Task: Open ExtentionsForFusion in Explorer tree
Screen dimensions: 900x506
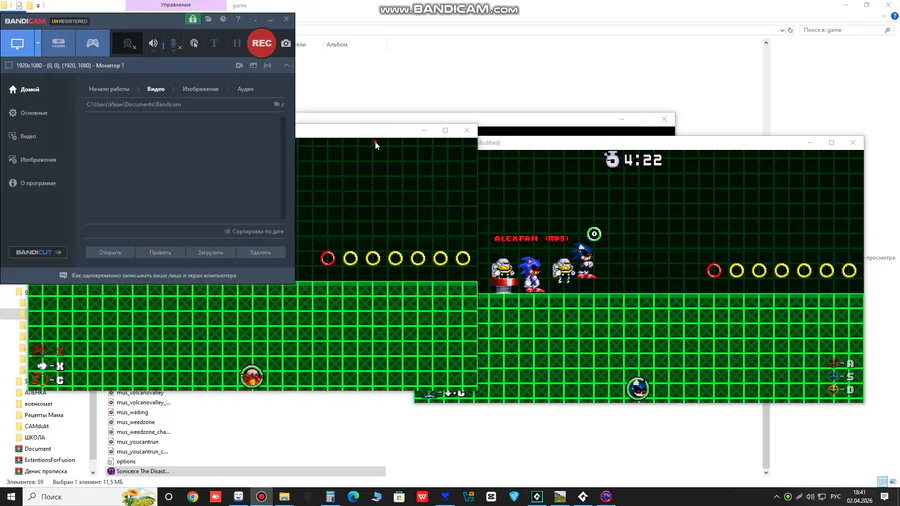Action: click(x=49, y=460)
